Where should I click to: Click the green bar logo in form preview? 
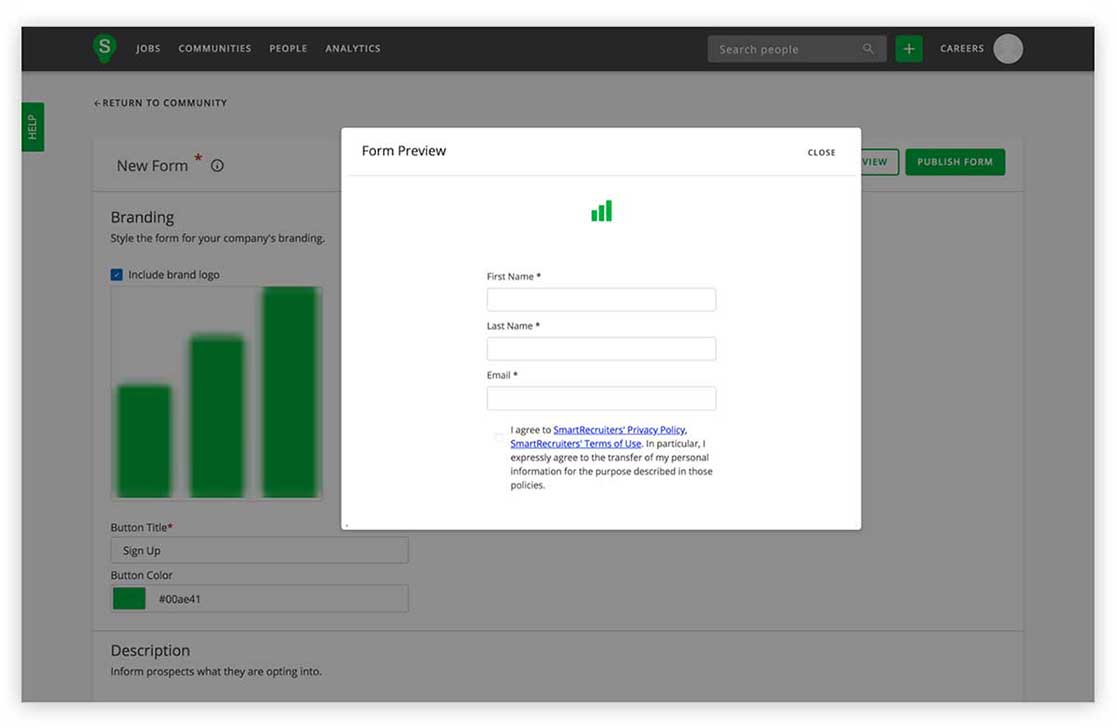point(601,211)
